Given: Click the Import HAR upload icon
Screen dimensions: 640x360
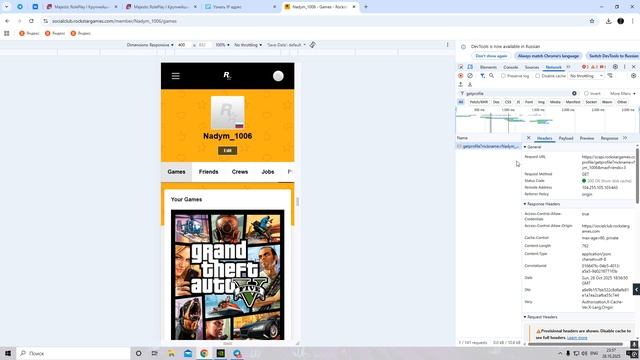Looking at the screenshot, I should [460, 84].
